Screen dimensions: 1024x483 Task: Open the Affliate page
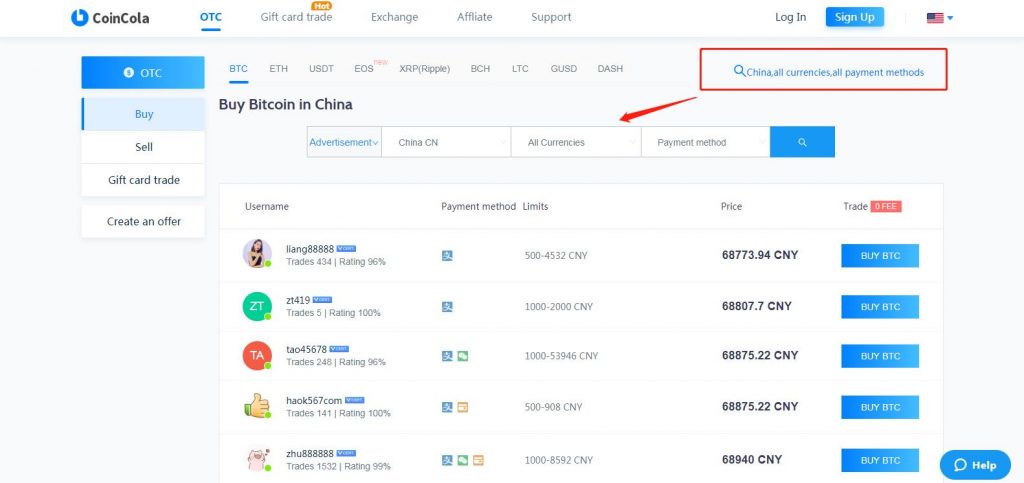coord(475,17)
